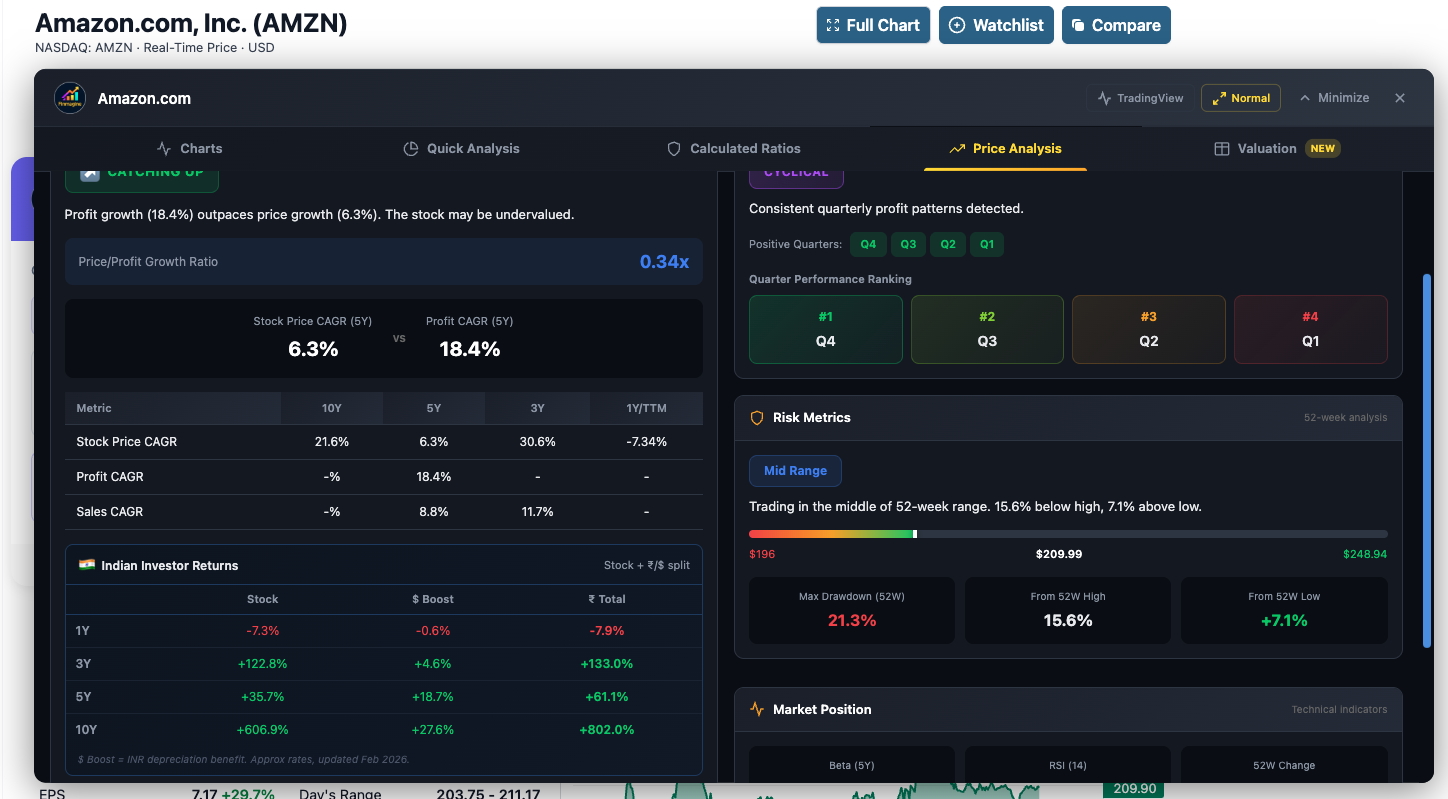Click the pie chart icon beside Quick Analysis
The width and height of the screenshot is (1448, 799).
point(411,148)
